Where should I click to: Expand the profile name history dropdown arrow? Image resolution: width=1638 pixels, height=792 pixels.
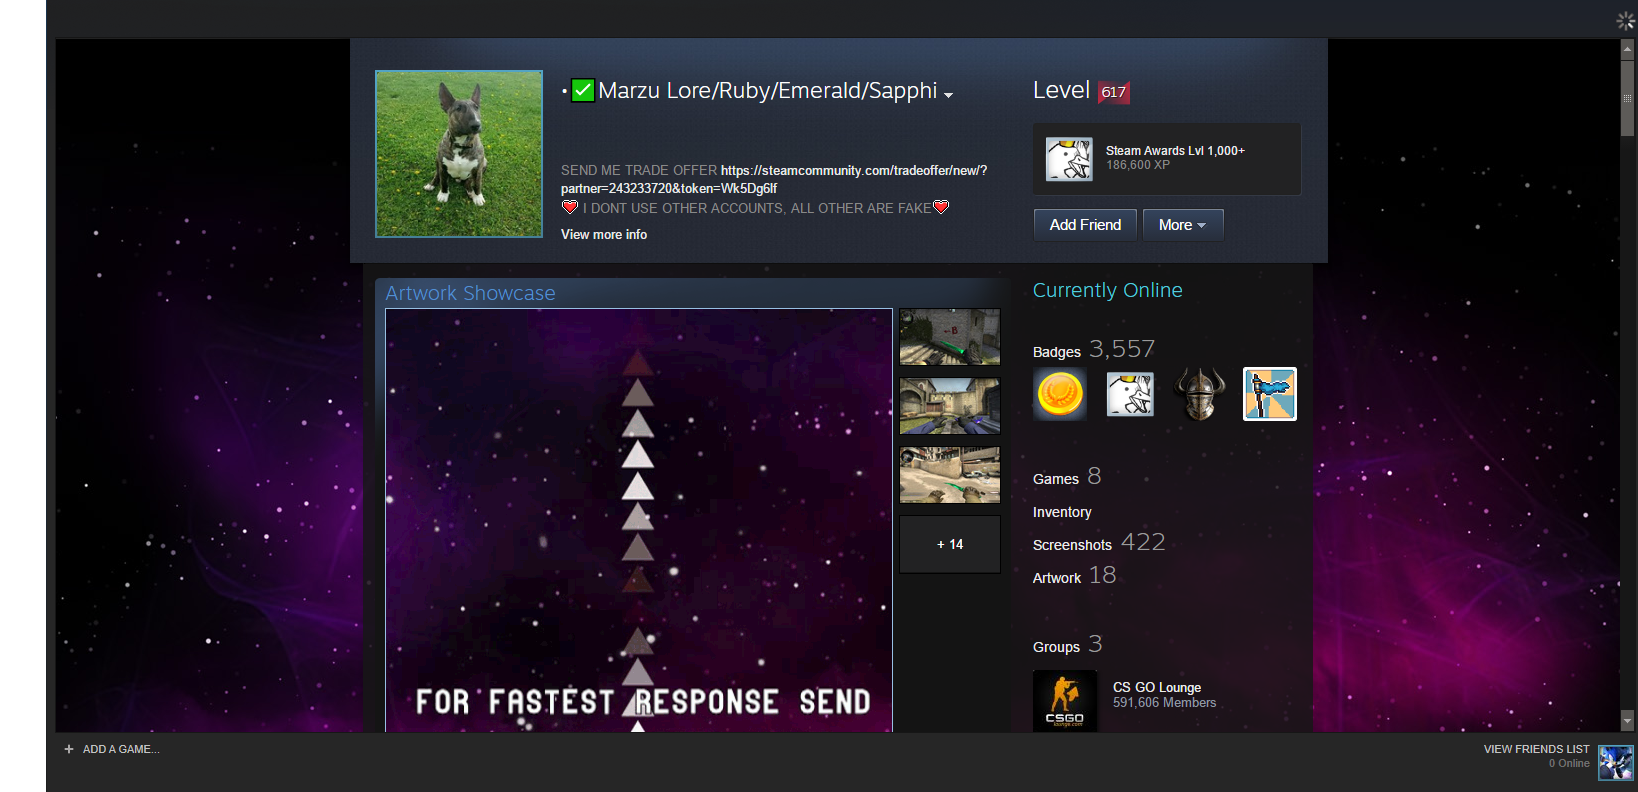[x=948, y=95]
